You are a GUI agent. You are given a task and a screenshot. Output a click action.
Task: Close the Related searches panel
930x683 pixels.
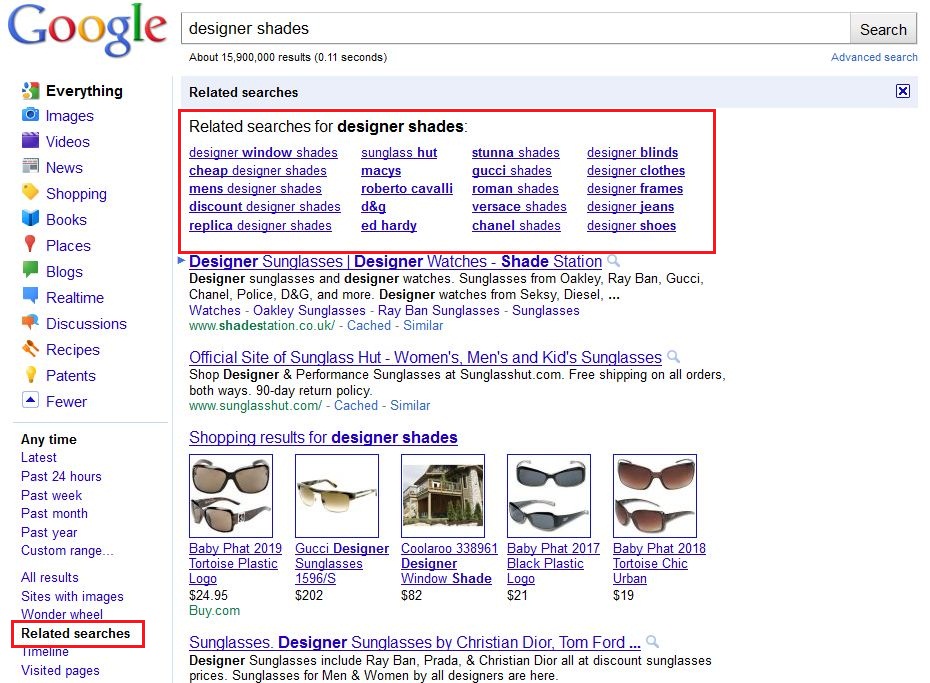point(903,91)
